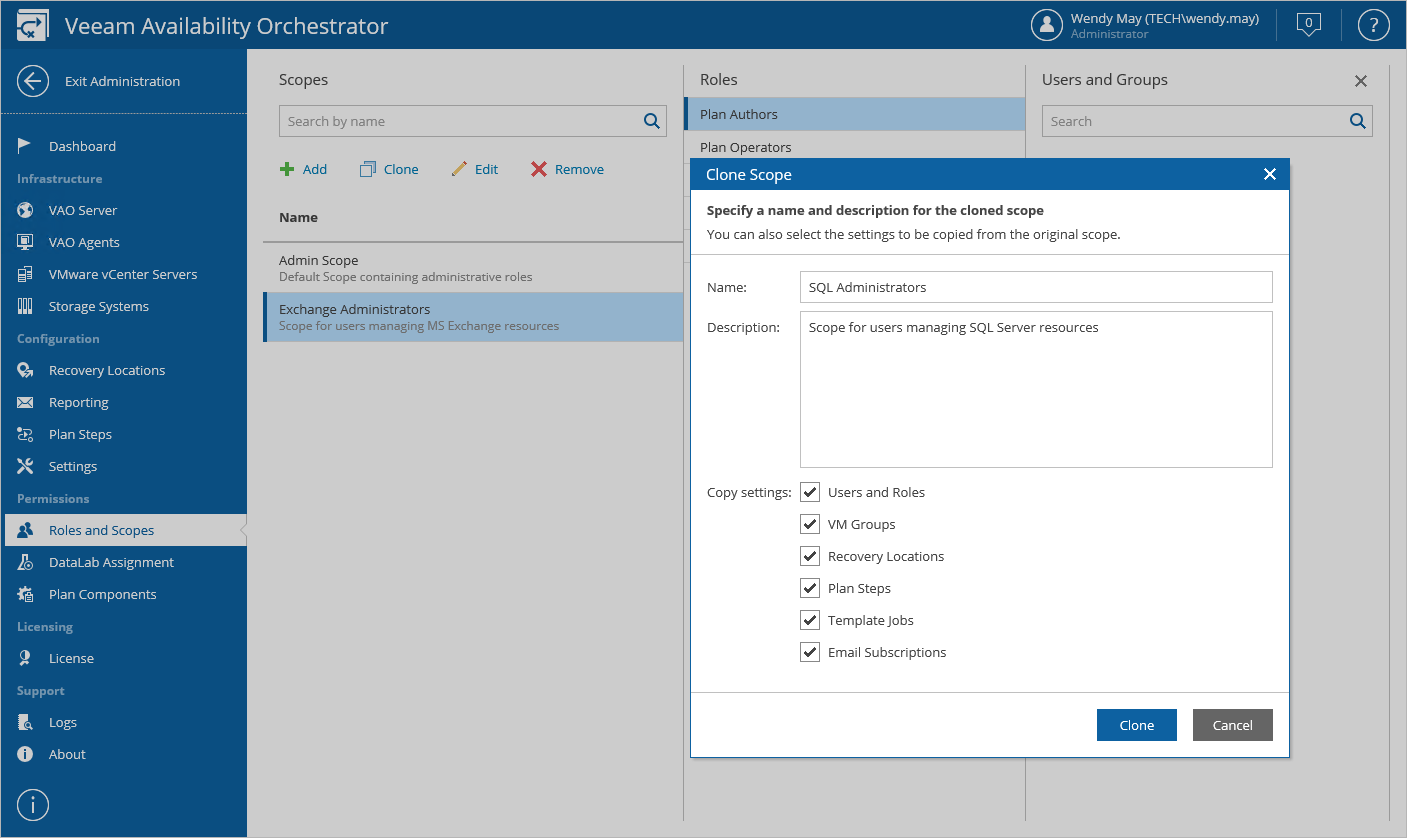This screenshot has height=838, width=1407.
Task: Click the Exit Administration back arrow icon
Action: click(x=33, y=81)
